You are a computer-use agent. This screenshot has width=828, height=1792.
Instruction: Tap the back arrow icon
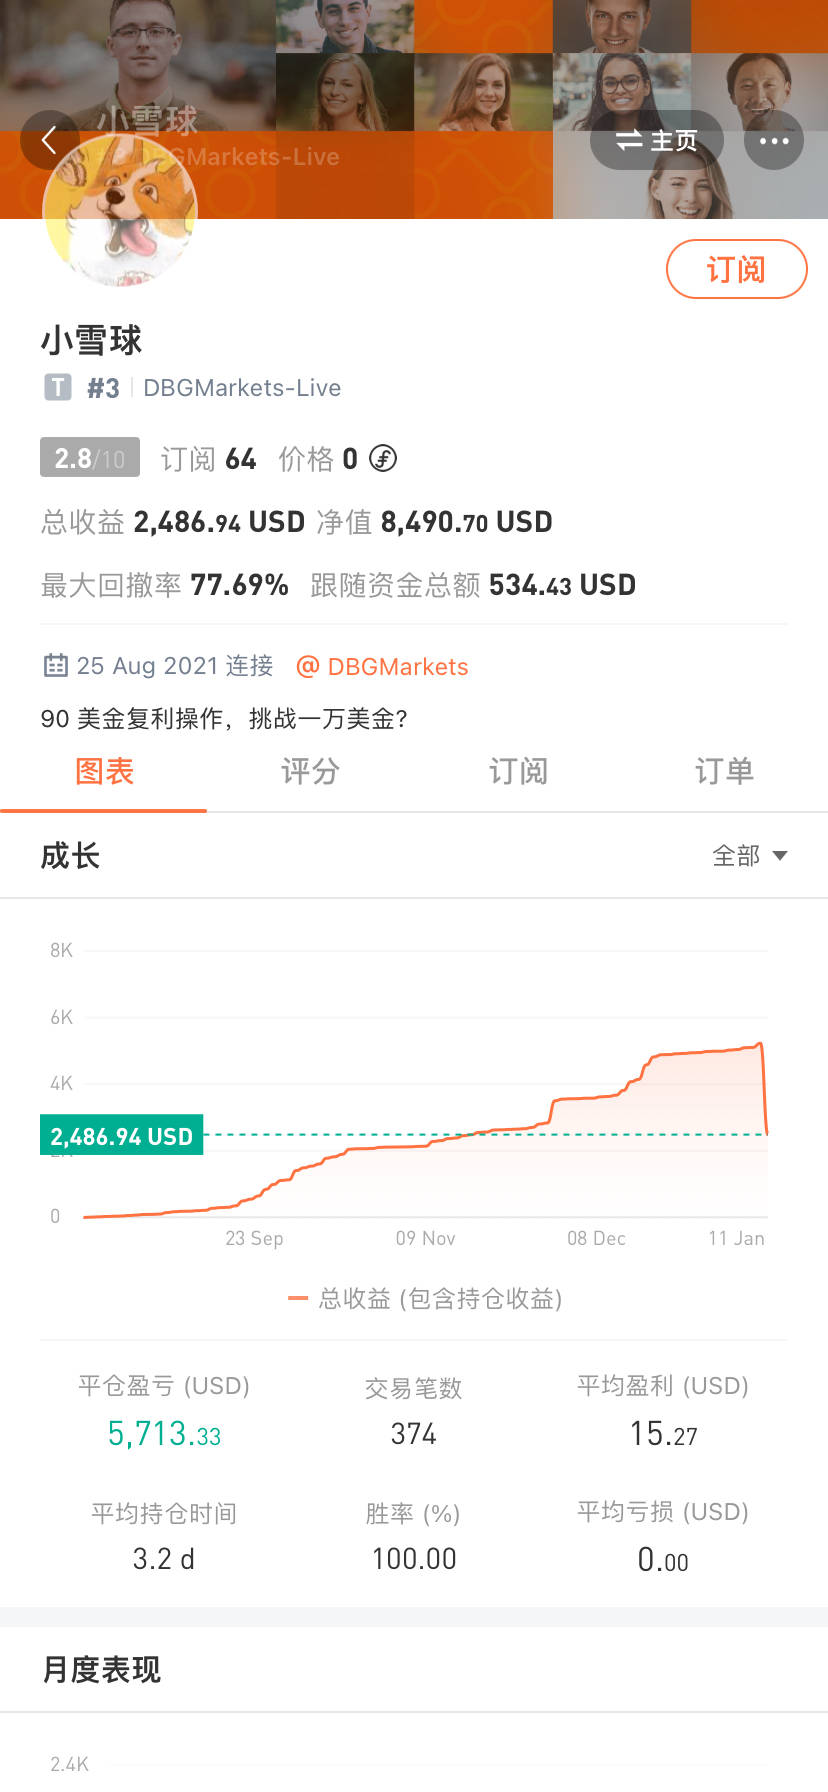click(x=48, y=140)
